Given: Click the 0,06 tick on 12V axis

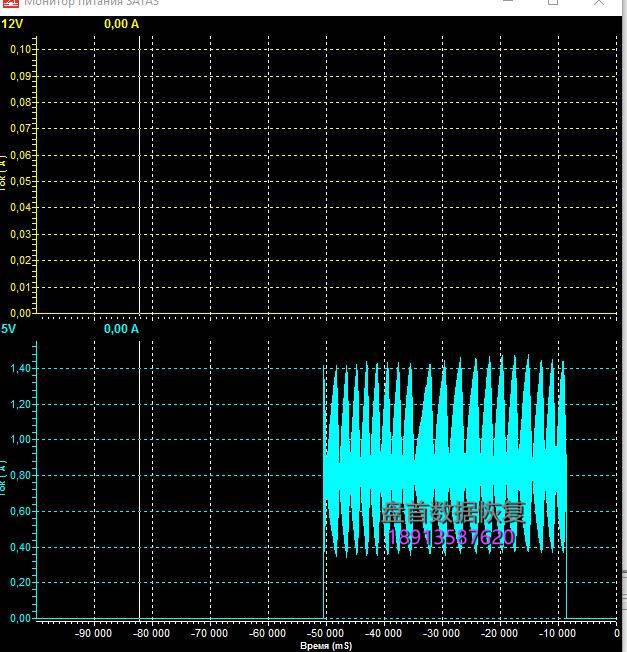Looking at the screenshot, I should click(x=21, y=155).
